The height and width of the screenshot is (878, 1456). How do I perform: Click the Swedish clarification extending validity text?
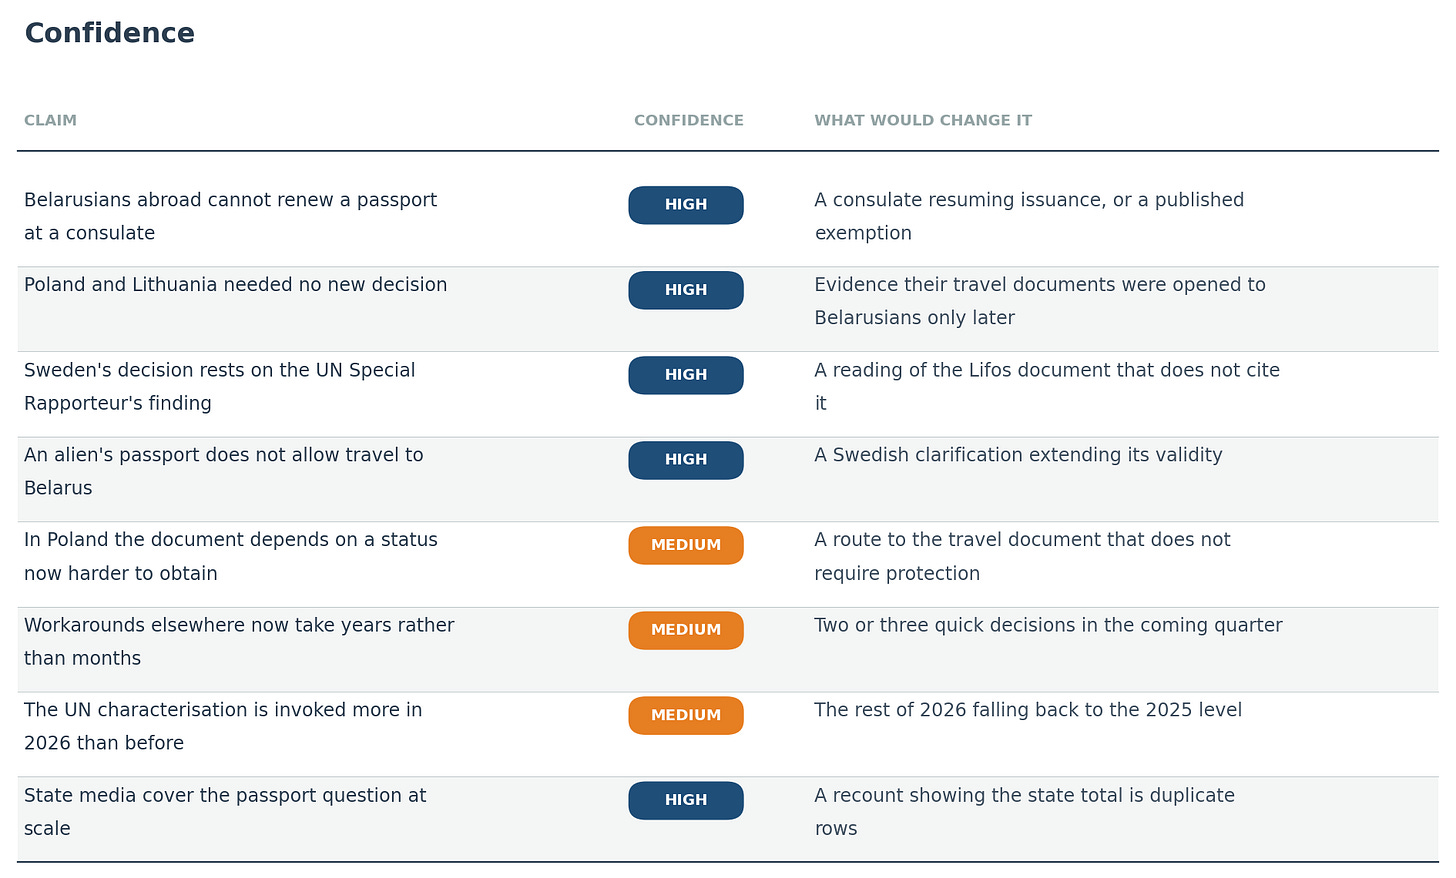click(x=1018, y=455)
